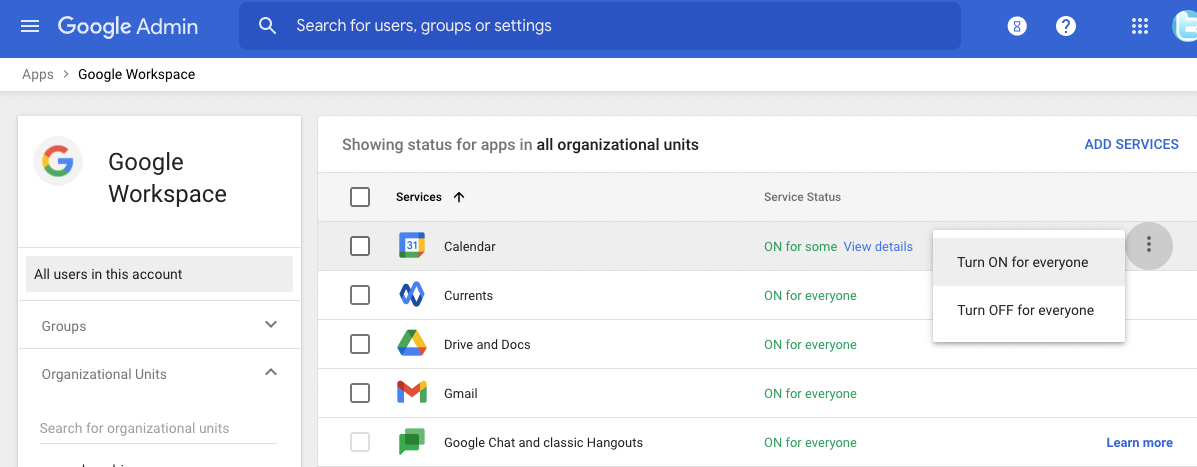Click Currents' ON for everyone status
1197x467 pixels.
point(810,295)
